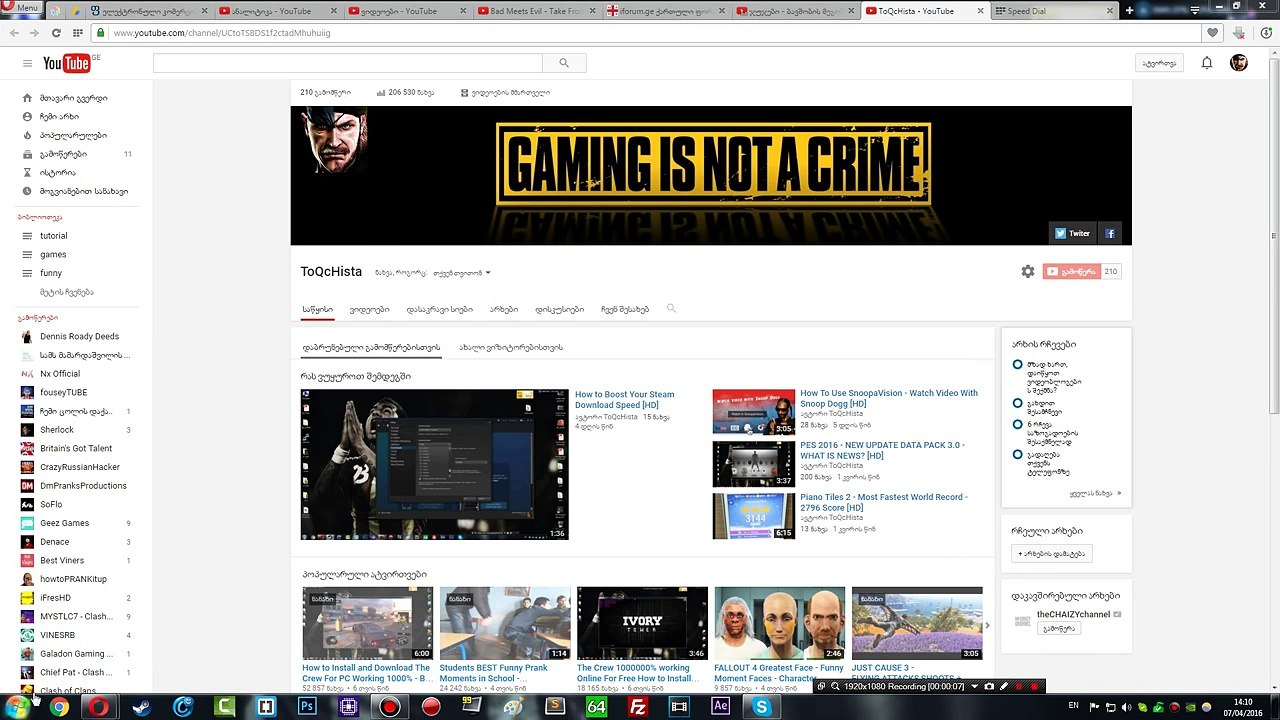Open Google Chrome from the taskbar
Viewport: 1280px width, 720px height.
coord(59,707)
